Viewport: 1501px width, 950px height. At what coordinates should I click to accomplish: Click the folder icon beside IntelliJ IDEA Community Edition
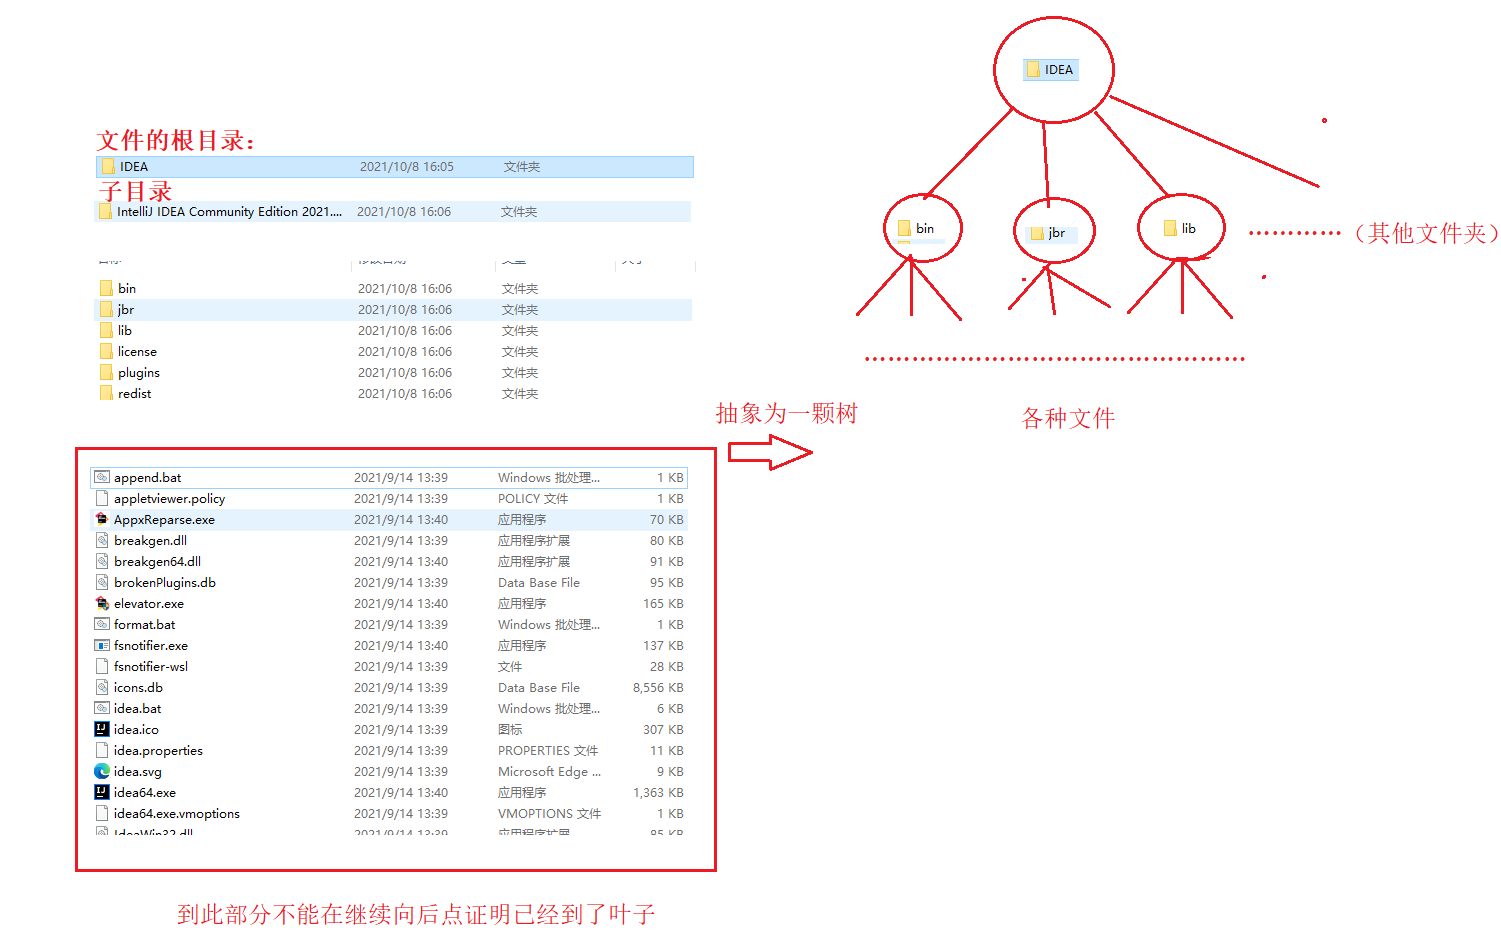(105, 212)
